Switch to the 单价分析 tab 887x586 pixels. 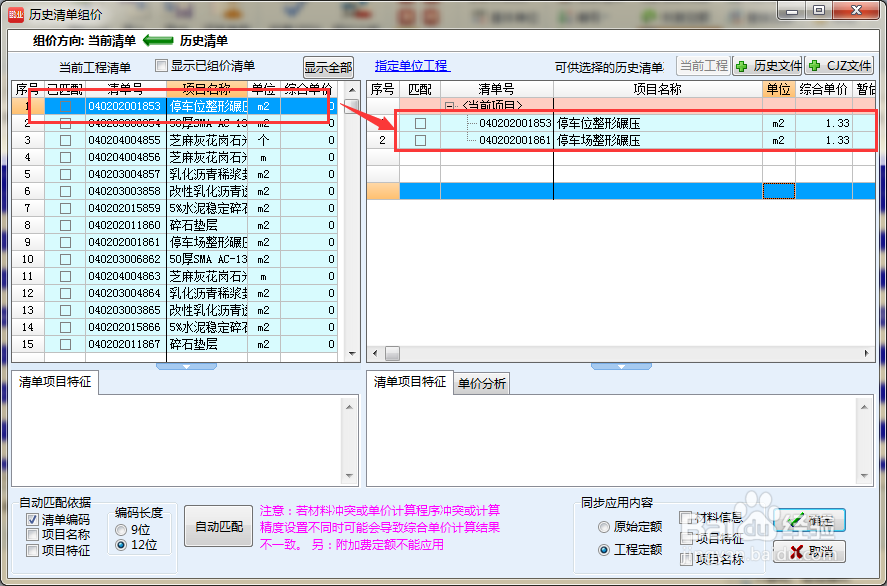tap(482, 385)
